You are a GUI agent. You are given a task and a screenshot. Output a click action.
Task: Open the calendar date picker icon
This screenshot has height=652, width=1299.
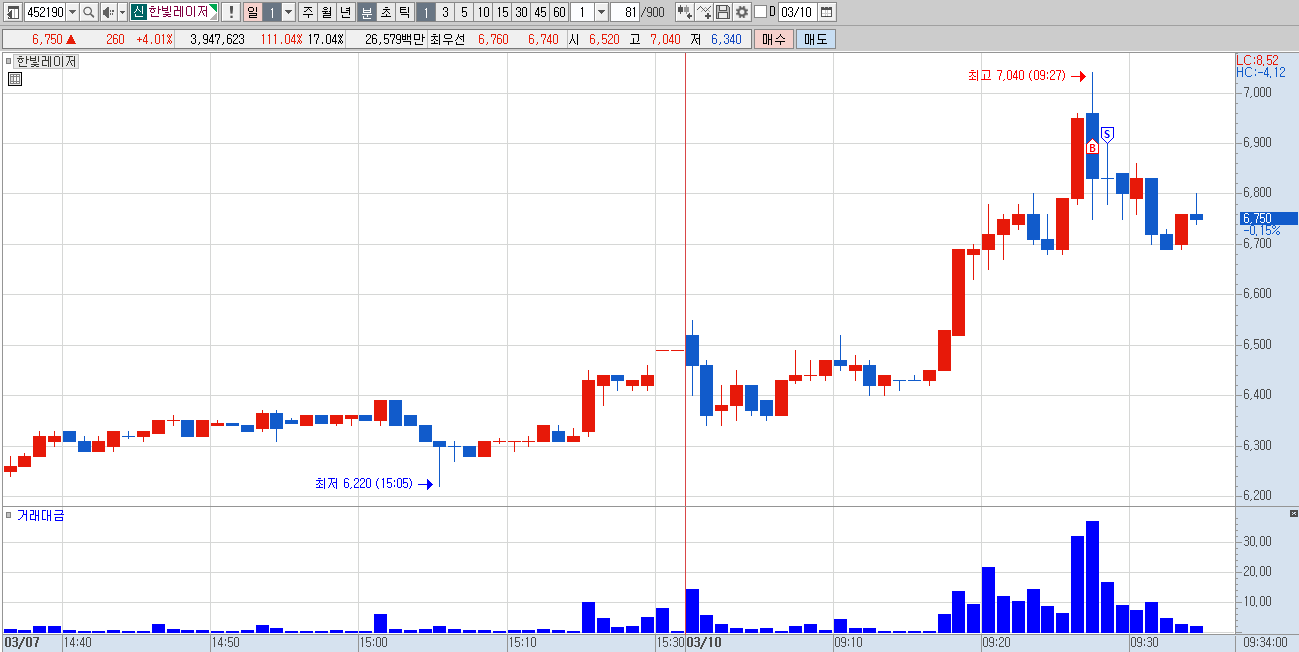[x=827, y=12]
